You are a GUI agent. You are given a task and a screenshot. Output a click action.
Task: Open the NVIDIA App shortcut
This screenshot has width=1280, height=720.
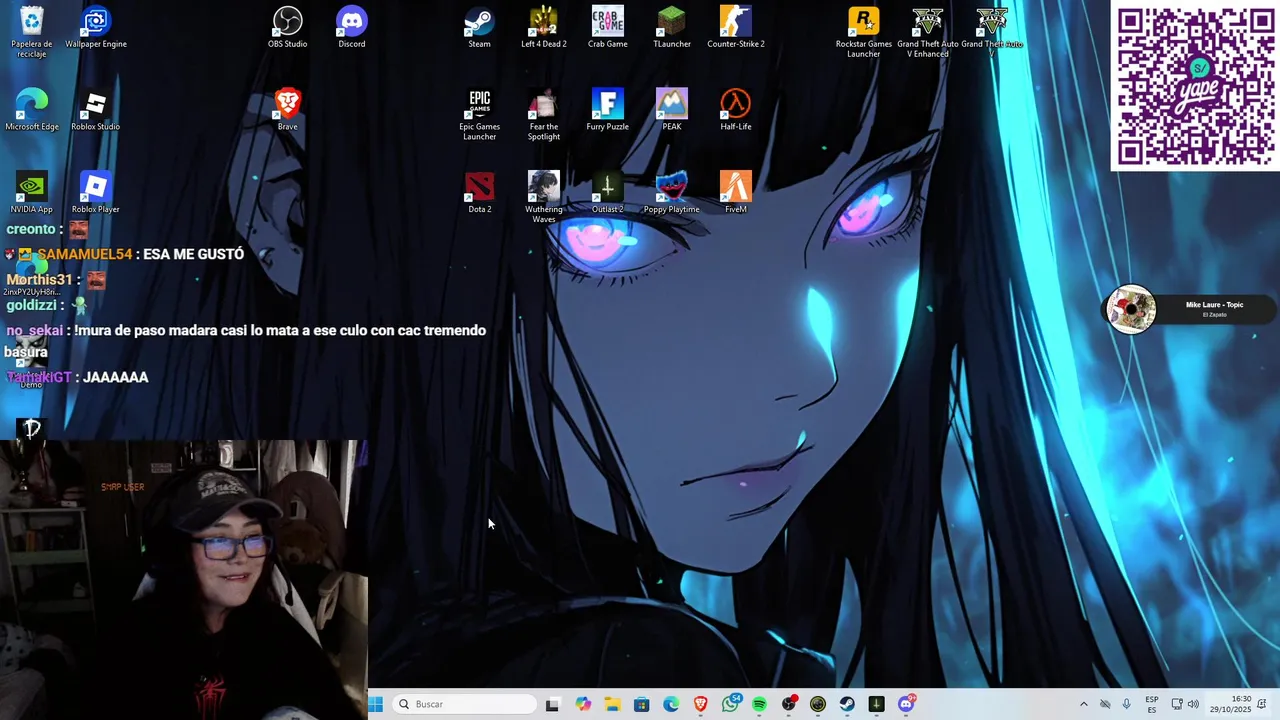tap(32, 192)
